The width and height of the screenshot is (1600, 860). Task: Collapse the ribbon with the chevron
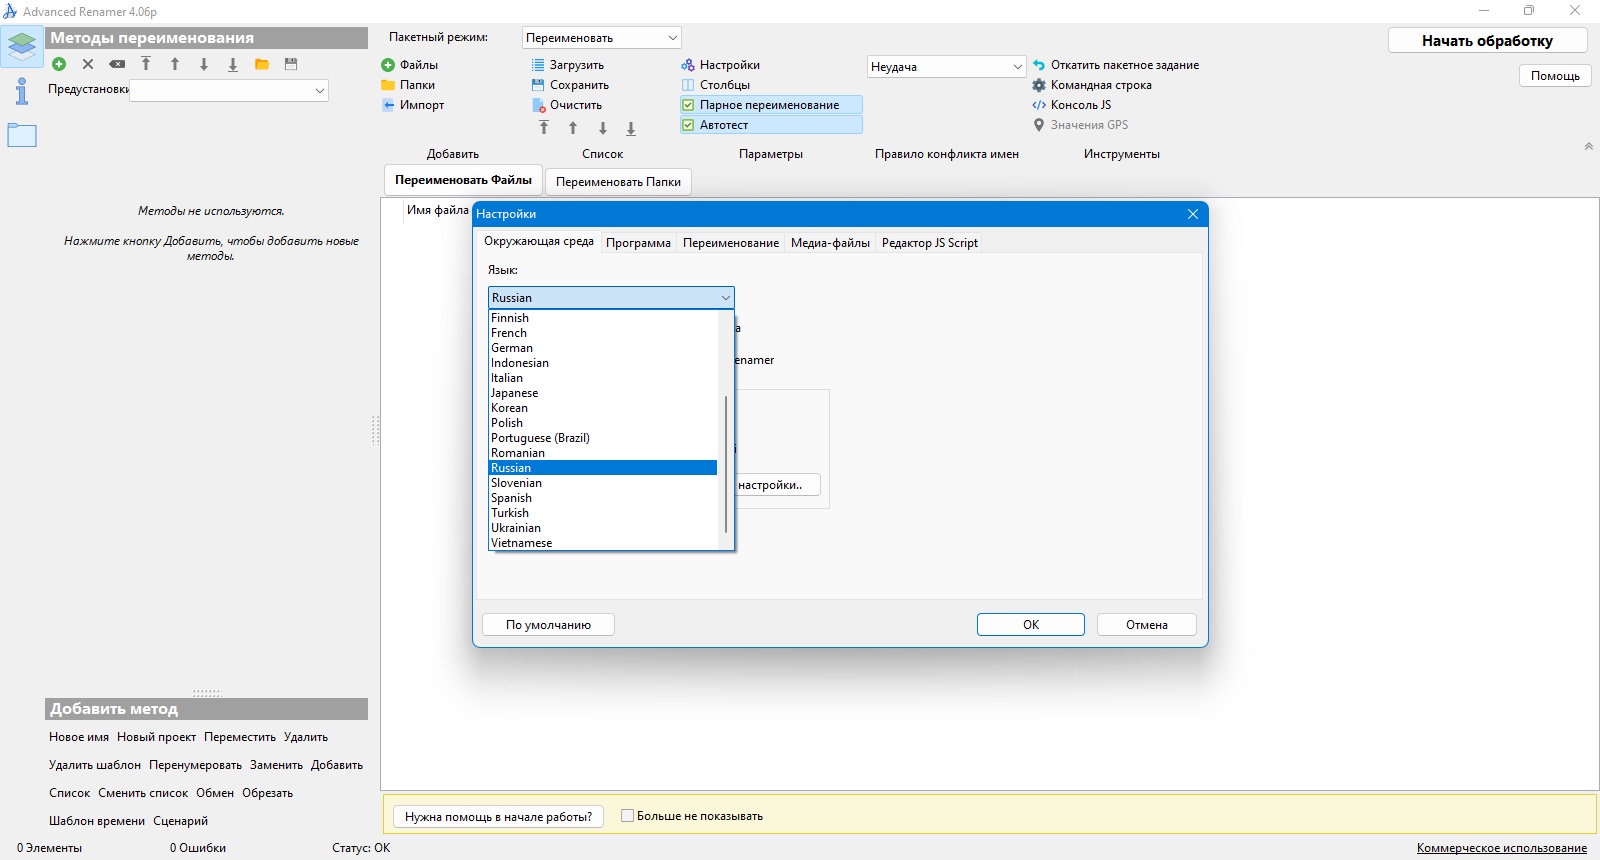[1588, 146]
